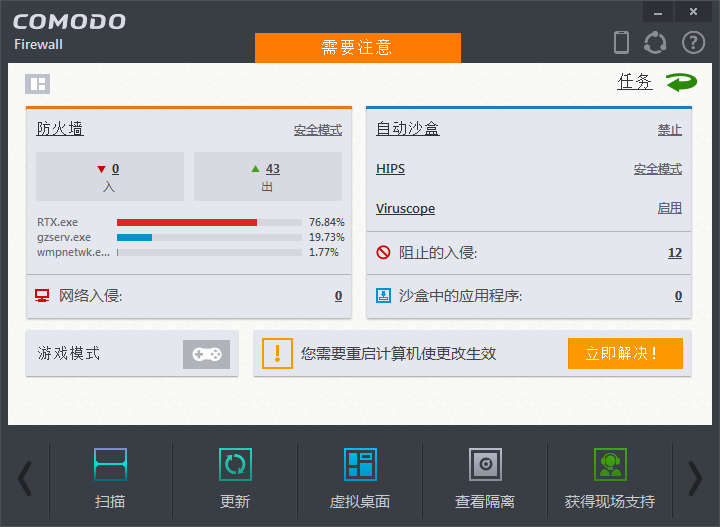The height and width of the screenshot is (527, 720).
Task: Click 获得现场支持 live support icon
Action: 609,465
